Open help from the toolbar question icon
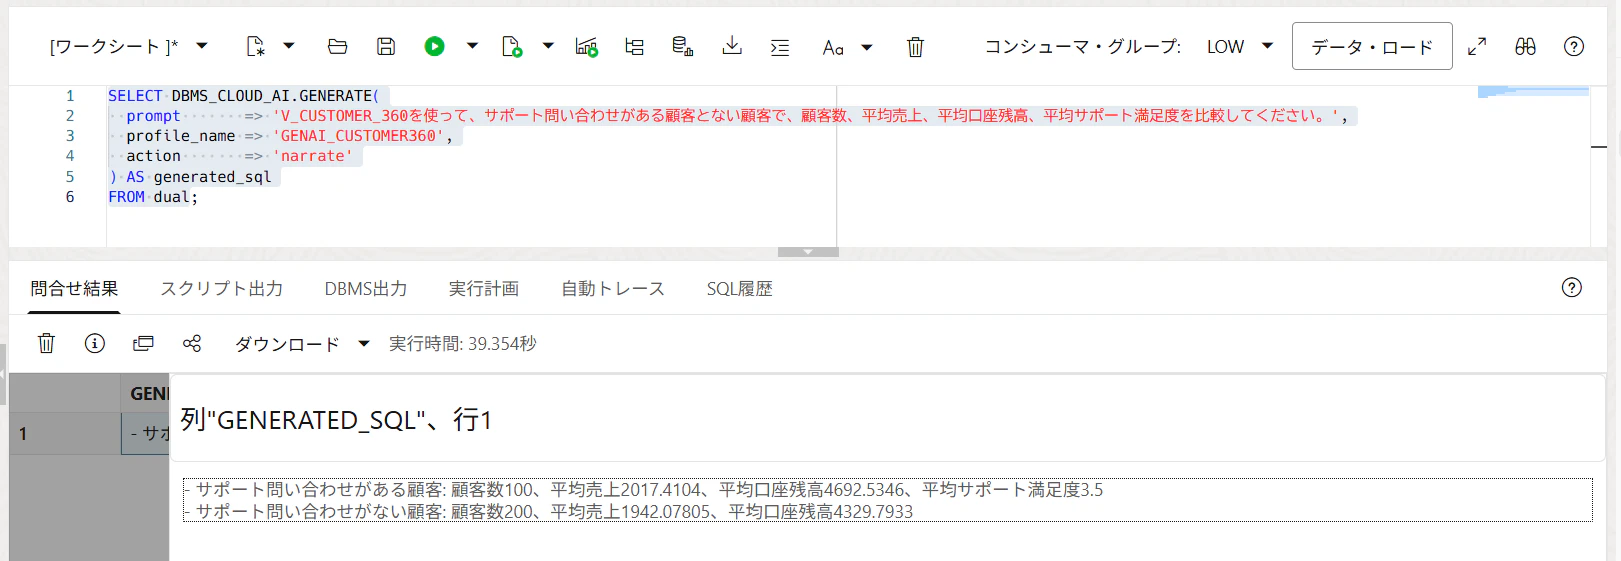 pyautogui.click(x=1574, y=46)
